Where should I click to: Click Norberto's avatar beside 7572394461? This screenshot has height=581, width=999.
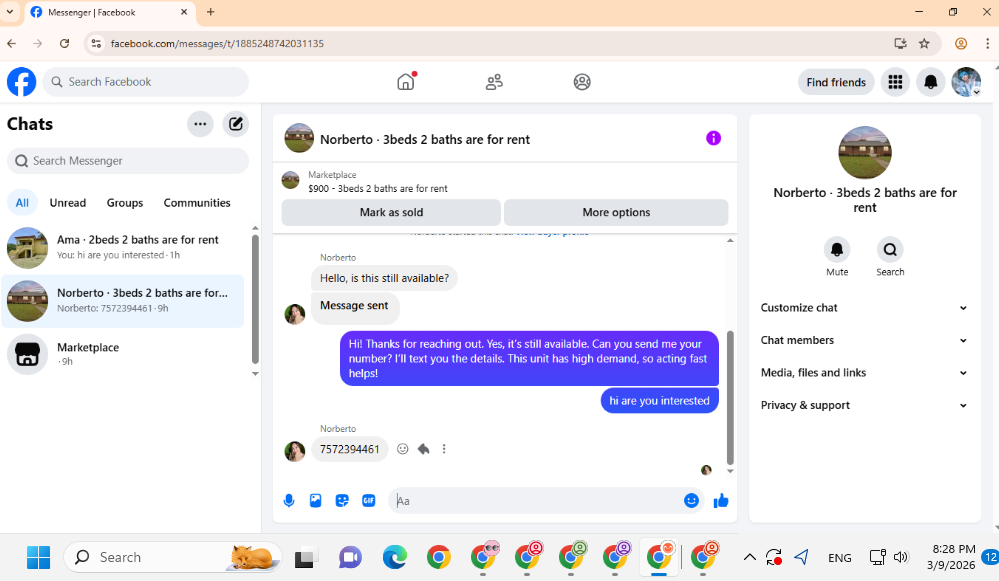(x=294, y=451)
